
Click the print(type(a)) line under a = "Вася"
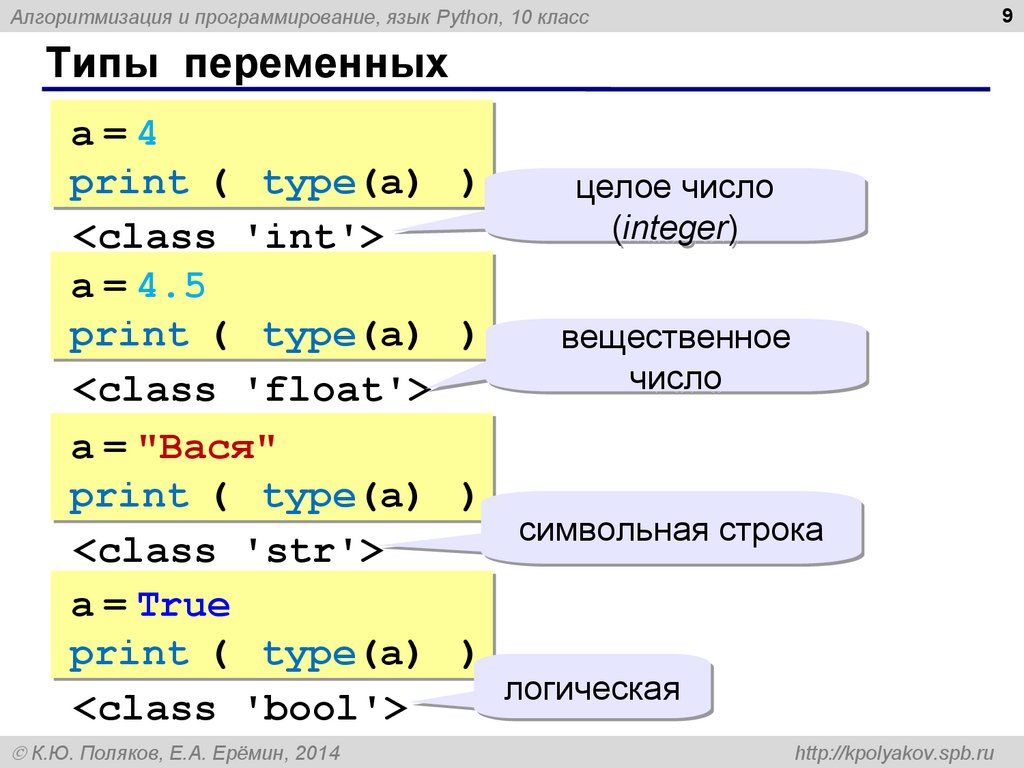pyautogui.click(x=272, y=496)
